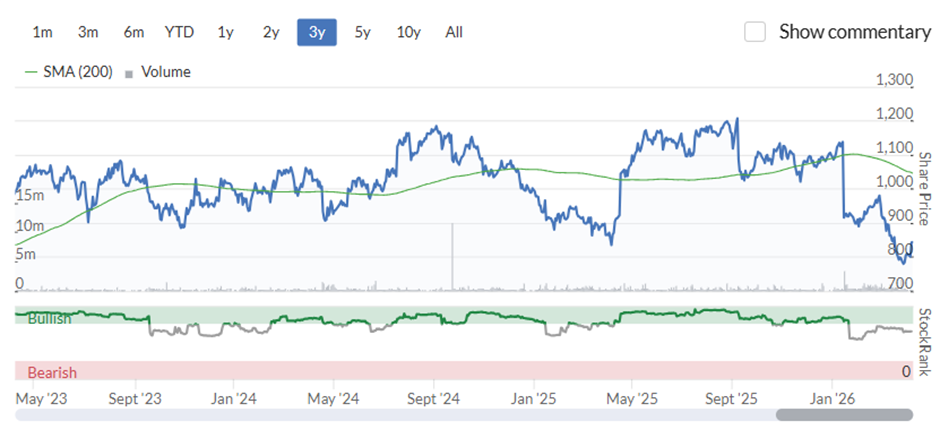
Task: Click the Sept '24 axis label
Action: coord(433,398)
